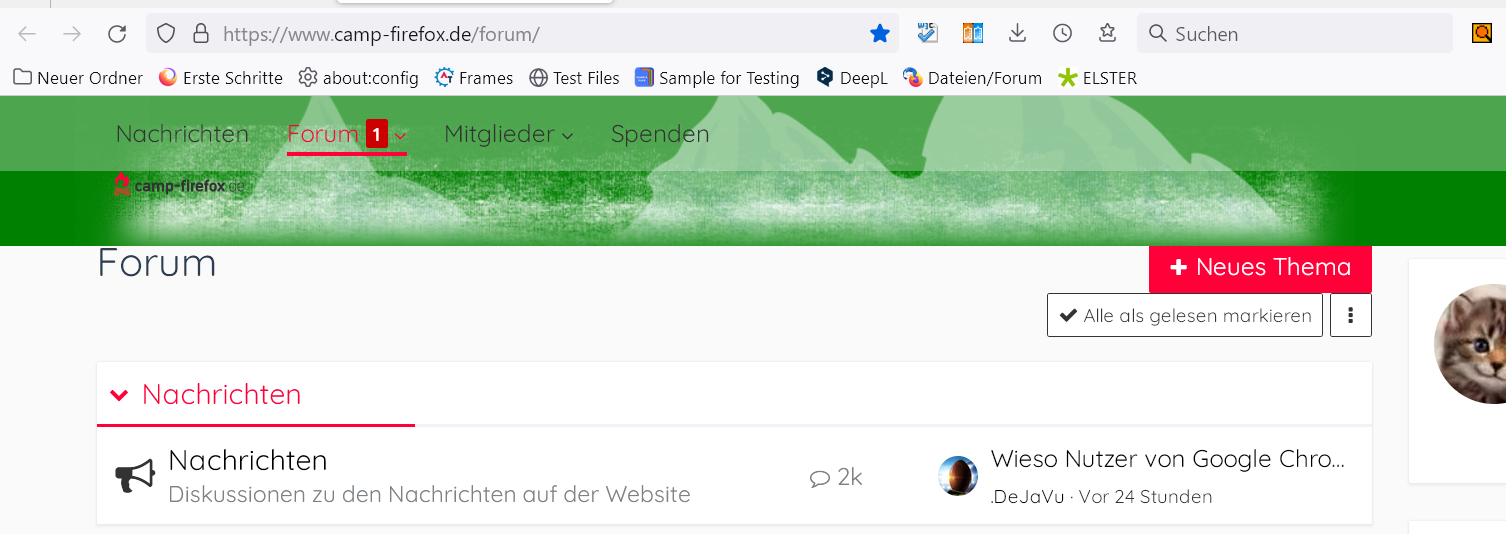Go to the Spenden navigation item
Image resolution: width=1506 pixels, height=534 pixels.
pyautogui.click(x=660, y=134)
